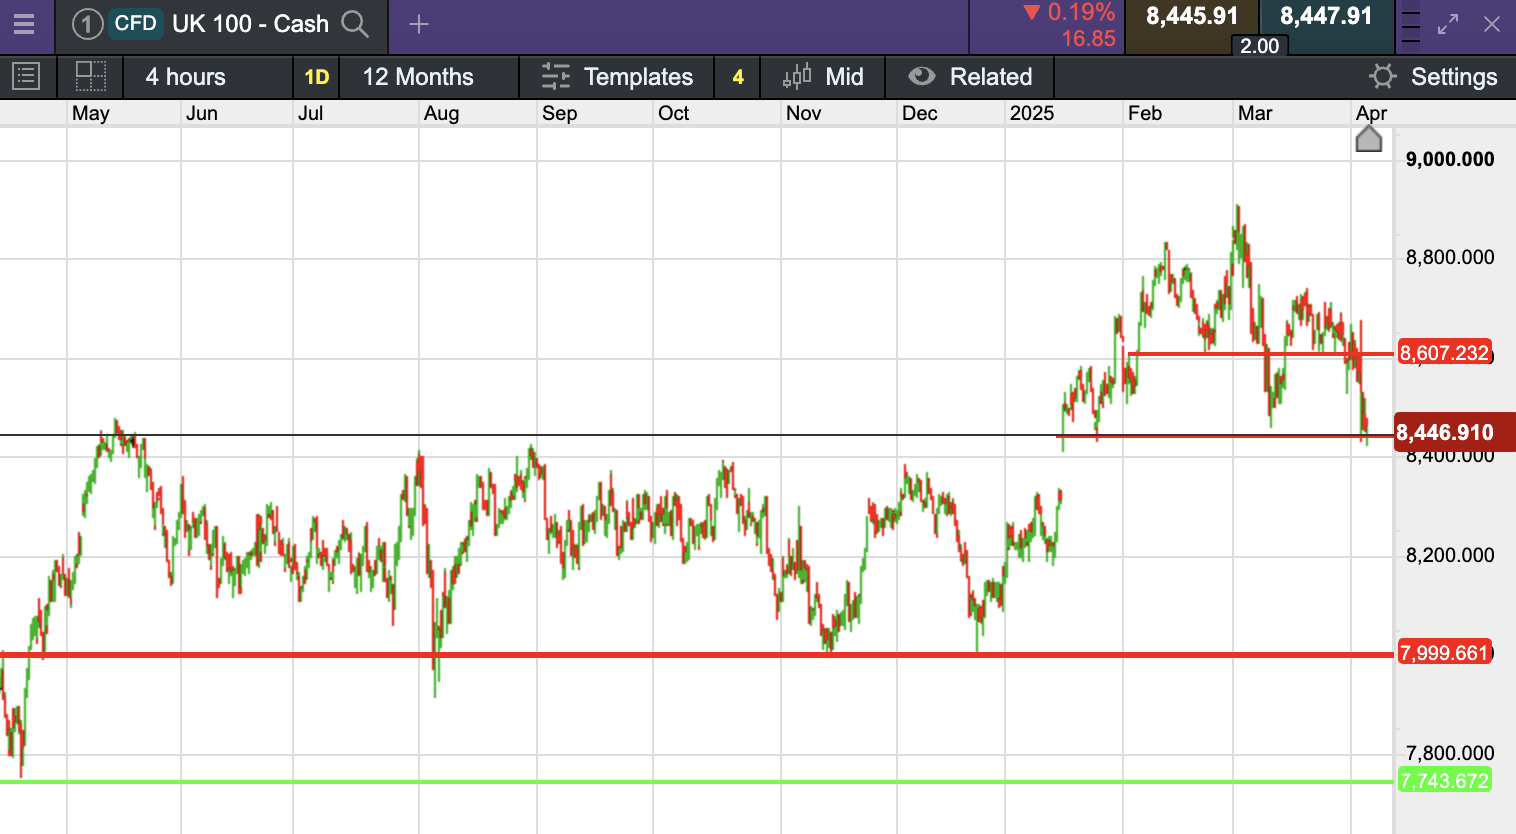This screenshot has width=1516, height=834.
Task: Open the 4 hours interval dropdown
Action: [x=186, y=77]
